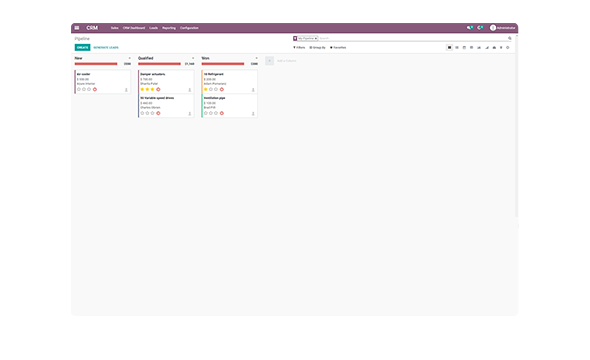The height and width of the screenshot is (360, 590).
Task: Set first priority star on Air cooler card
Action: (79, 90)
